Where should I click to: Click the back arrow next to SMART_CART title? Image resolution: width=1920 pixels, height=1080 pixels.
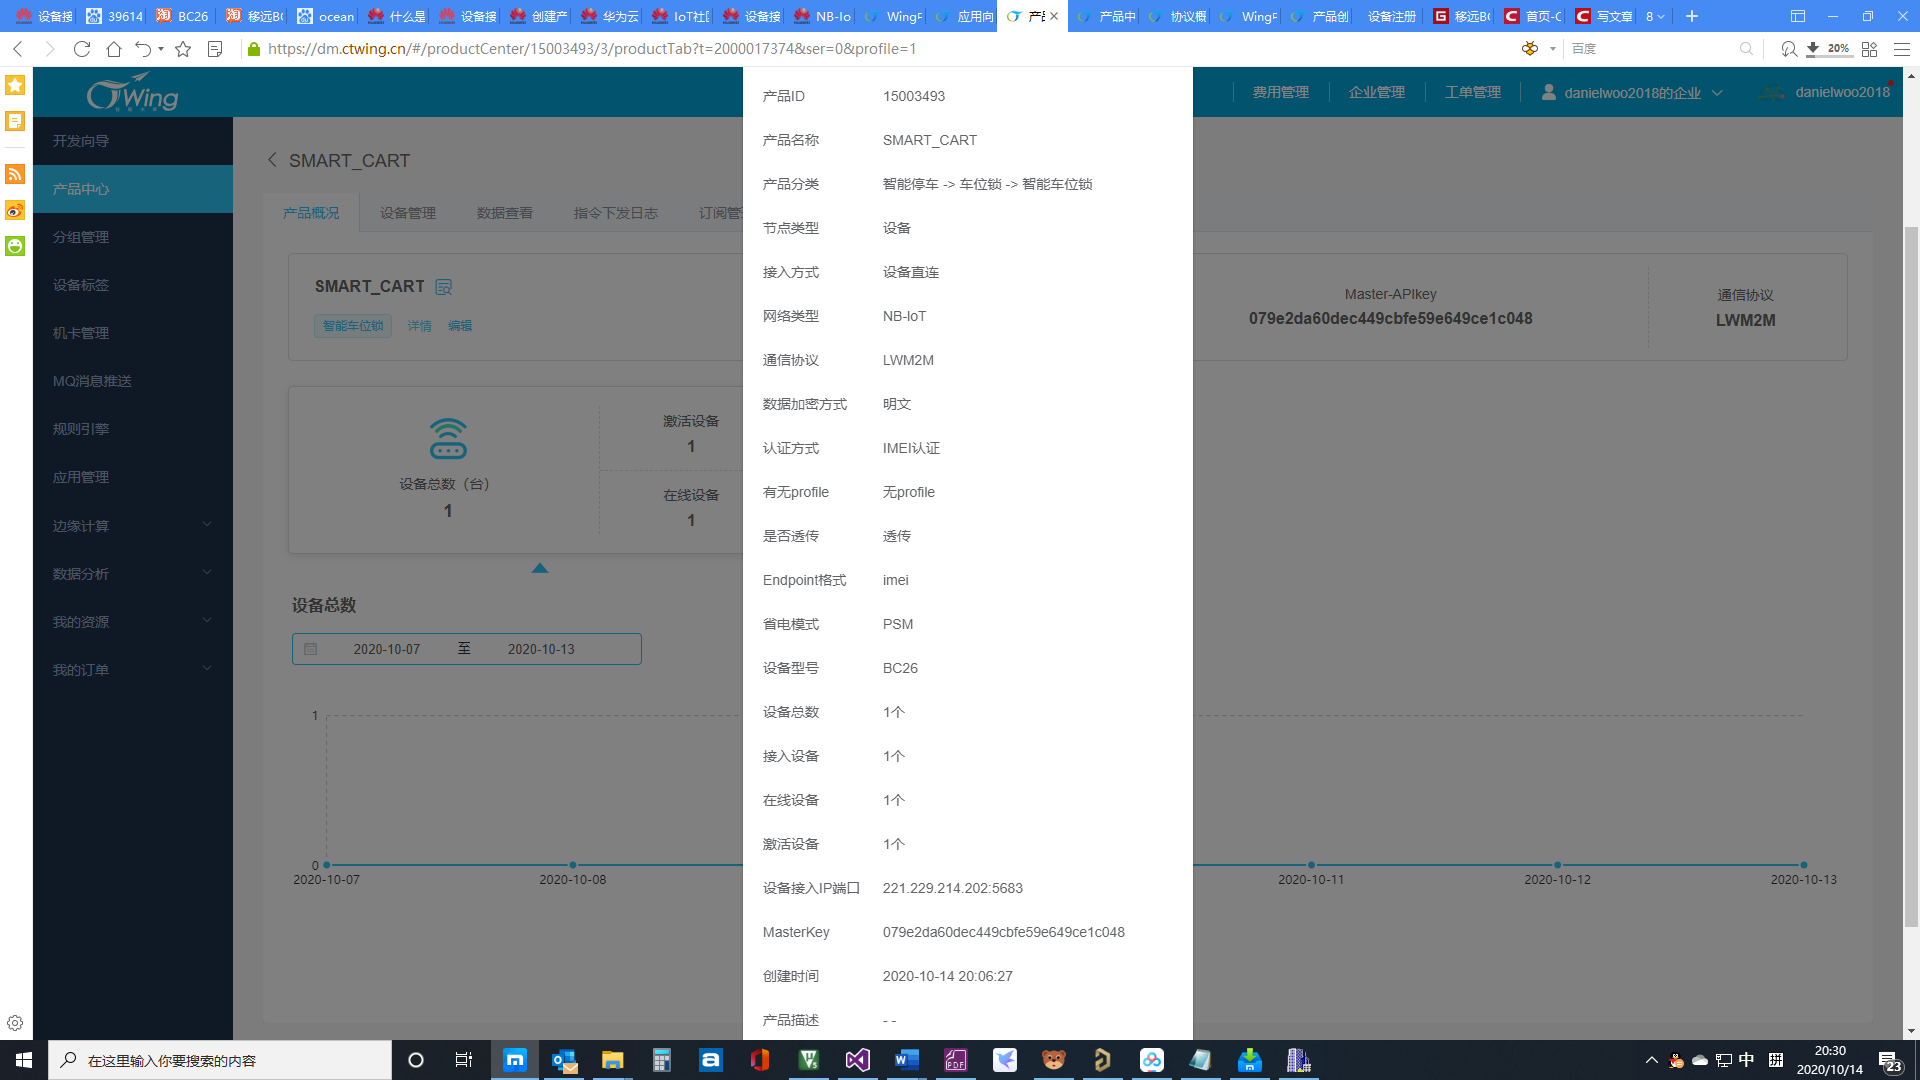271,160
